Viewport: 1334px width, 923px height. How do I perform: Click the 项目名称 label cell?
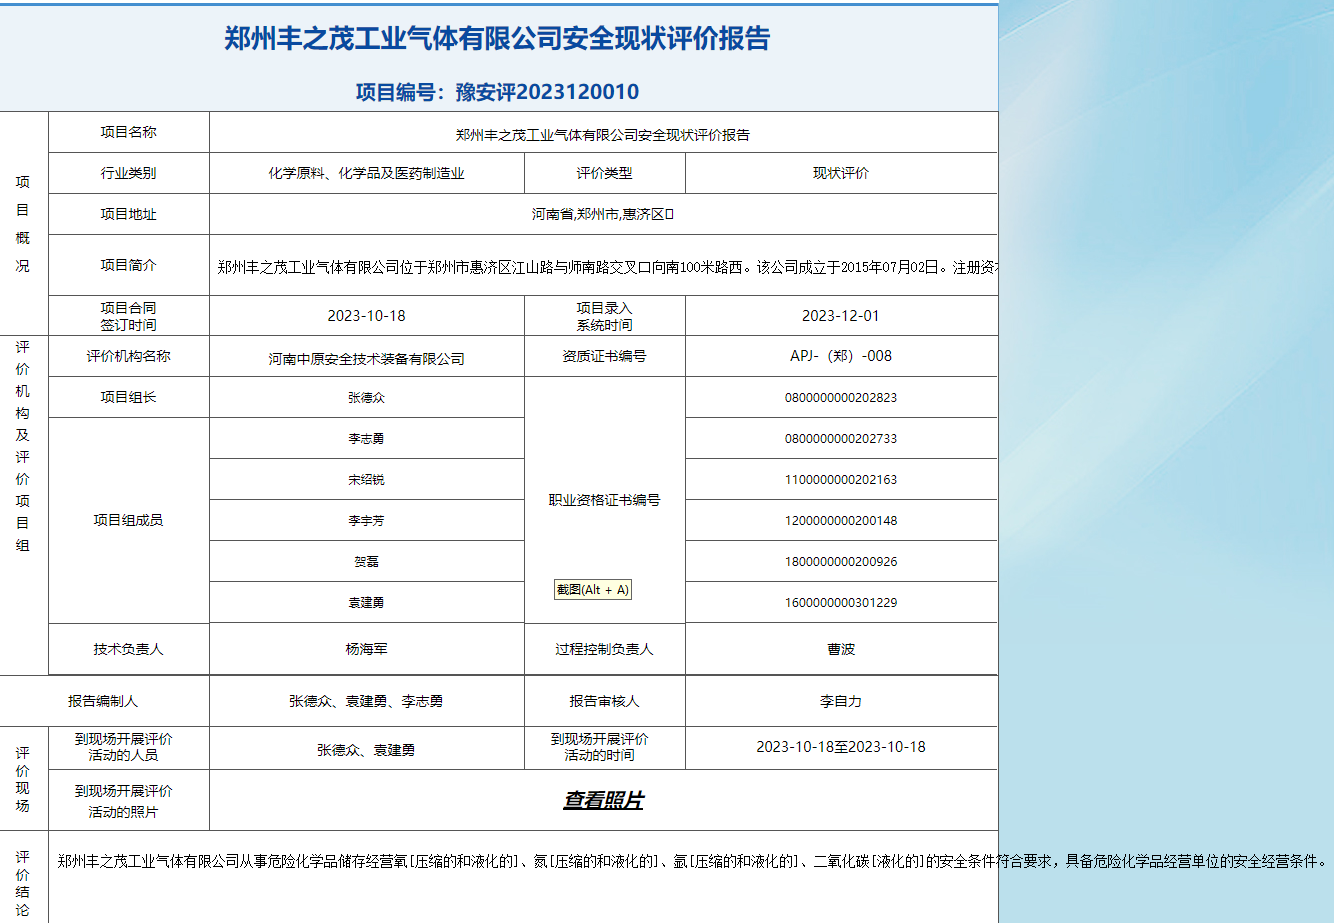pos(128,132)
